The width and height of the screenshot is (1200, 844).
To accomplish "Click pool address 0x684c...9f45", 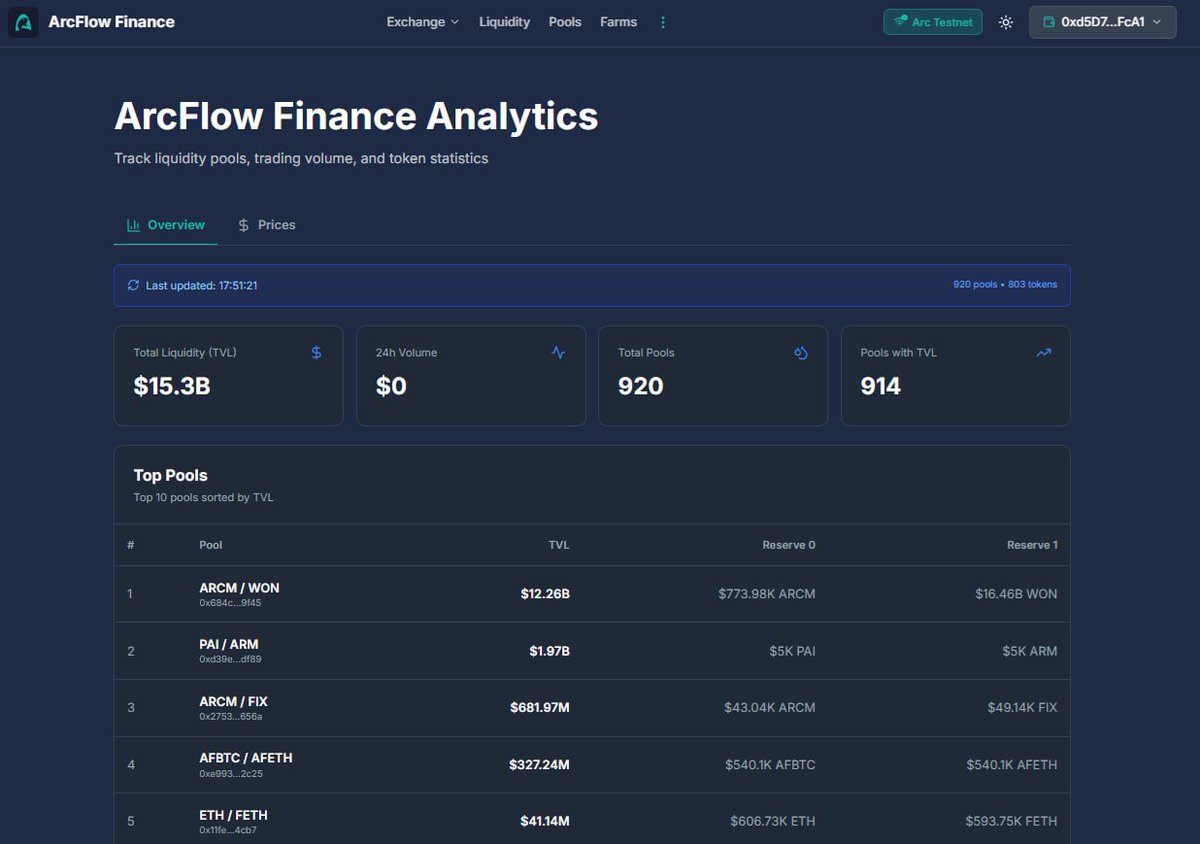I will coord(230,603).
